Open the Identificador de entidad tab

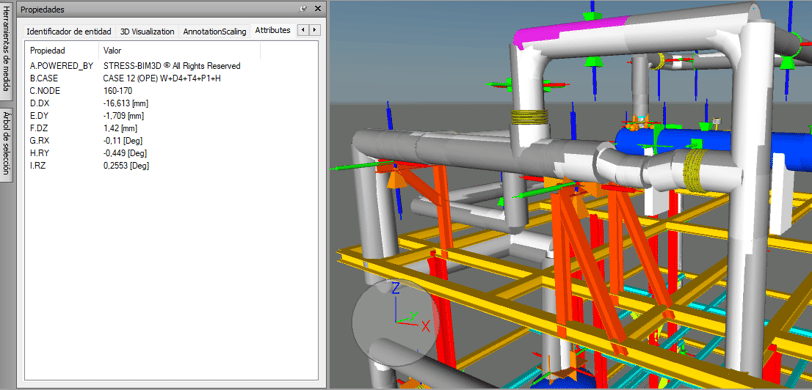click(69, 31)
